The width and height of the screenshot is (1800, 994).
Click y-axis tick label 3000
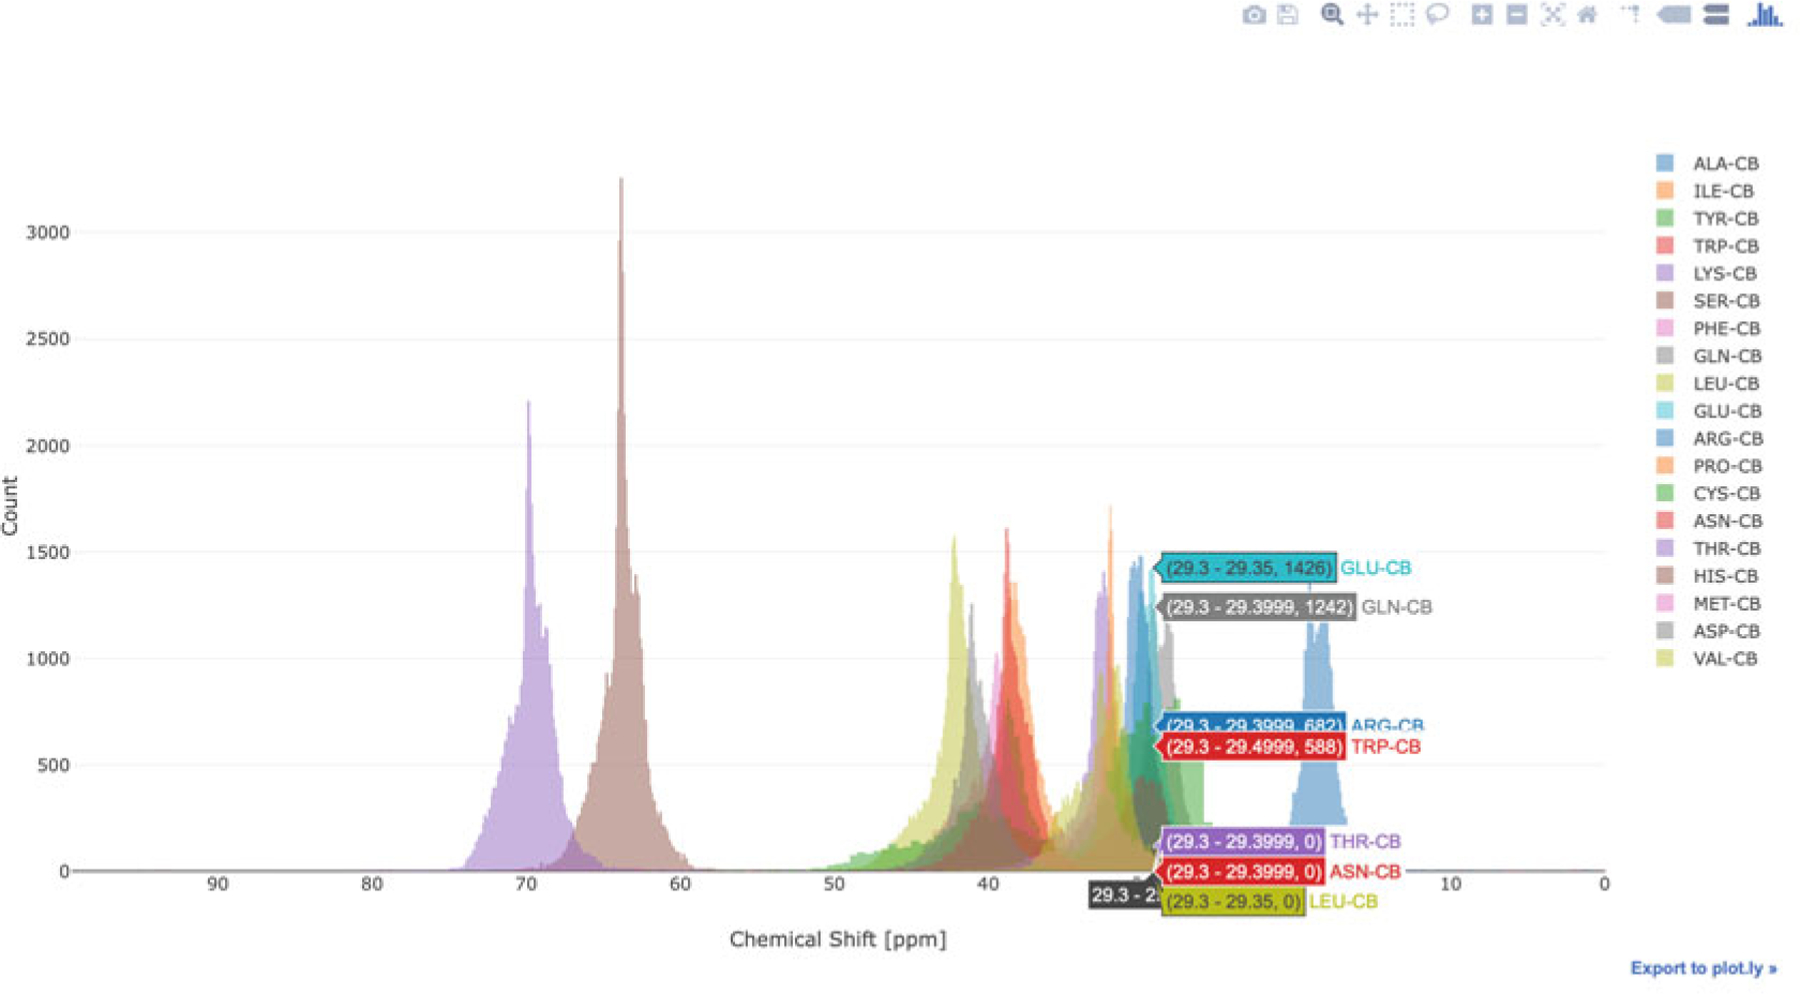tap(48, 233)
